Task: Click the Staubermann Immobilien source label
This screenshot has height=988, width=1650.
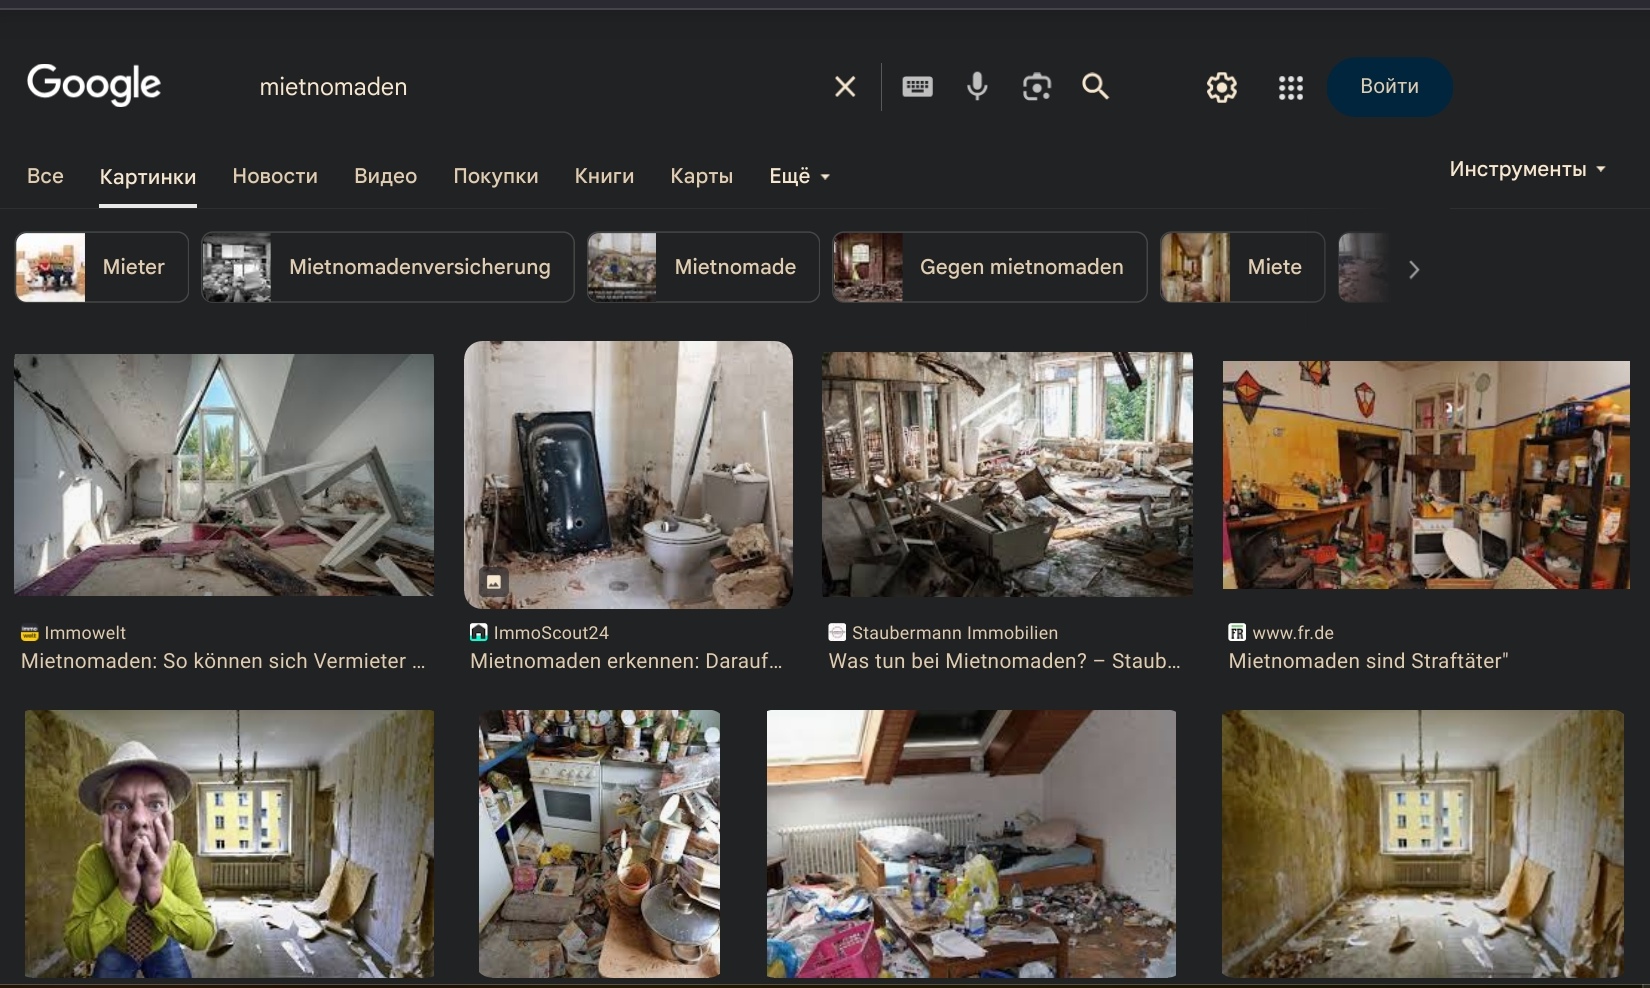Action: click(x=955, y=633)
